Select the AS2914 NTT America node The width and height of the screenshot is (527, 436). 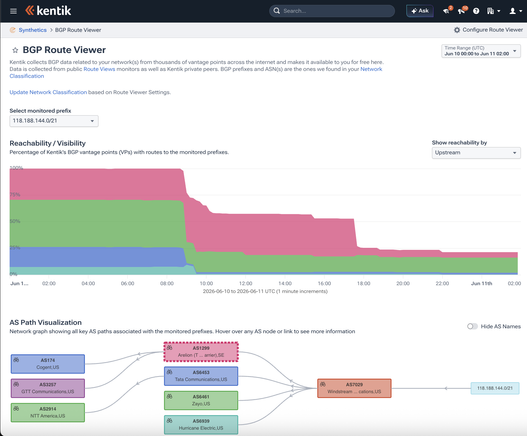(x=48, y=412)
